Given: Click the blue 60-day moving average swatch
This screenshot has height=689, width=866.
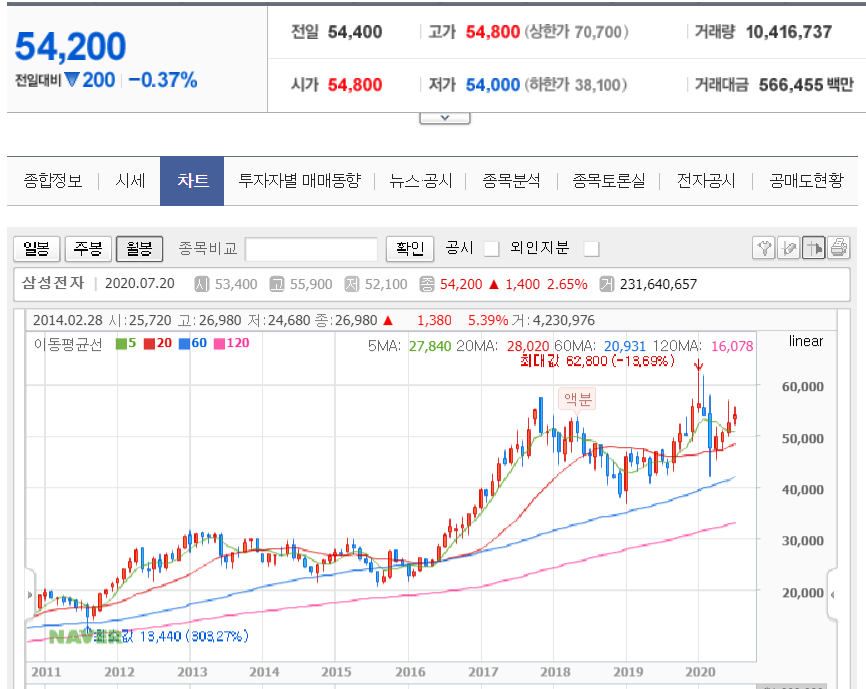Looking at the screenshot, I should tap(184, 343).
